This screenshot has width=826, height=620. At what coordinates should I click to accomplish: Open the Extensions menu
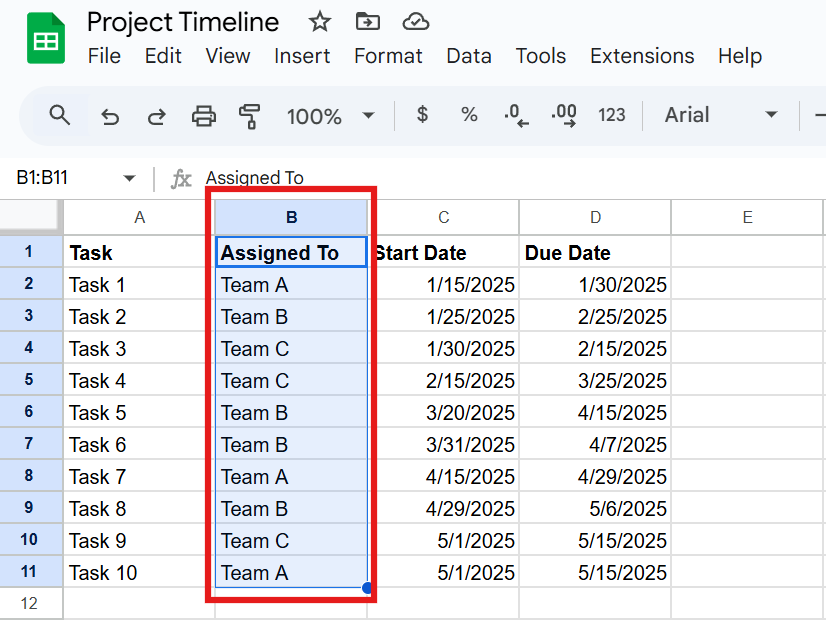[642, 56]
